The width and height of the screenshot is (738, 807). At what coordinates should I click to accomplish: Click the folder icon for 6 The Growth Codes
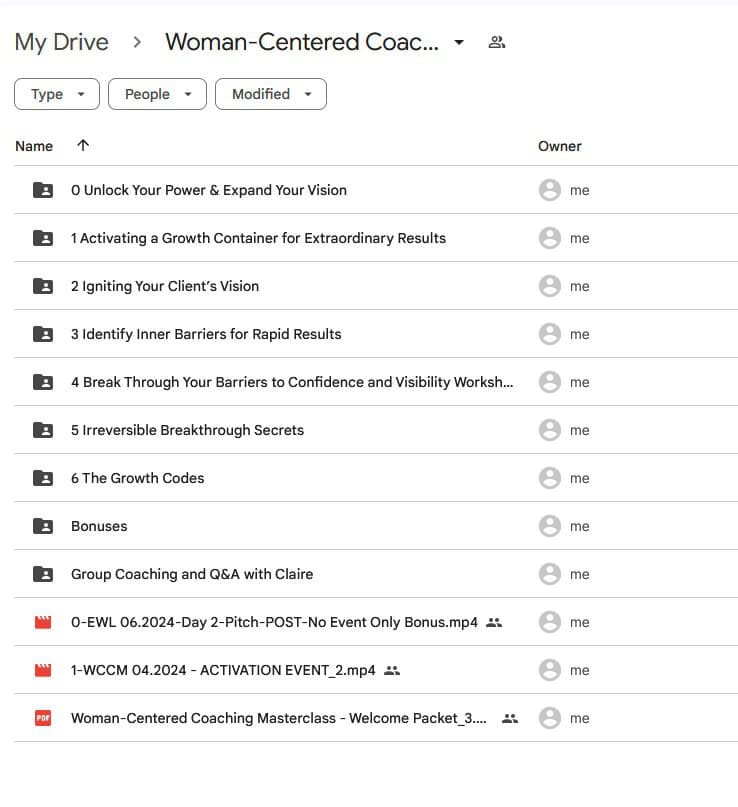click(42, 478)
